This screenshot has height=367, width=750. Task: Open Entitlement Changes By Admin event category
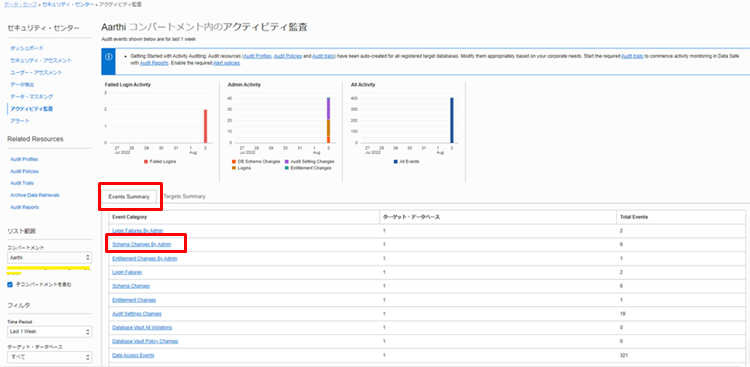(145, 258)
